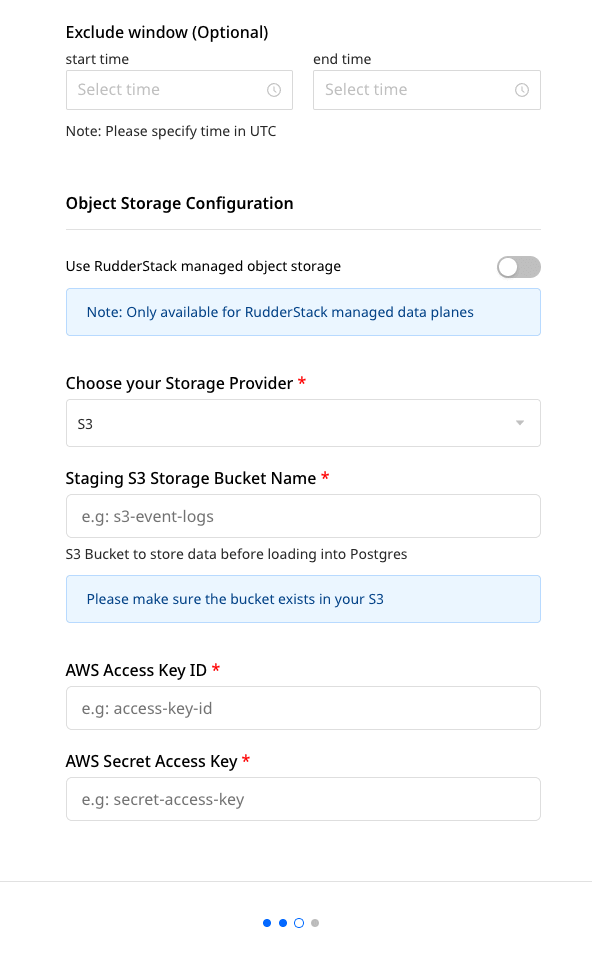The image size is (592, 956).
Task: Click the Object Storage Configuration heading
Action: coord(179,203)
